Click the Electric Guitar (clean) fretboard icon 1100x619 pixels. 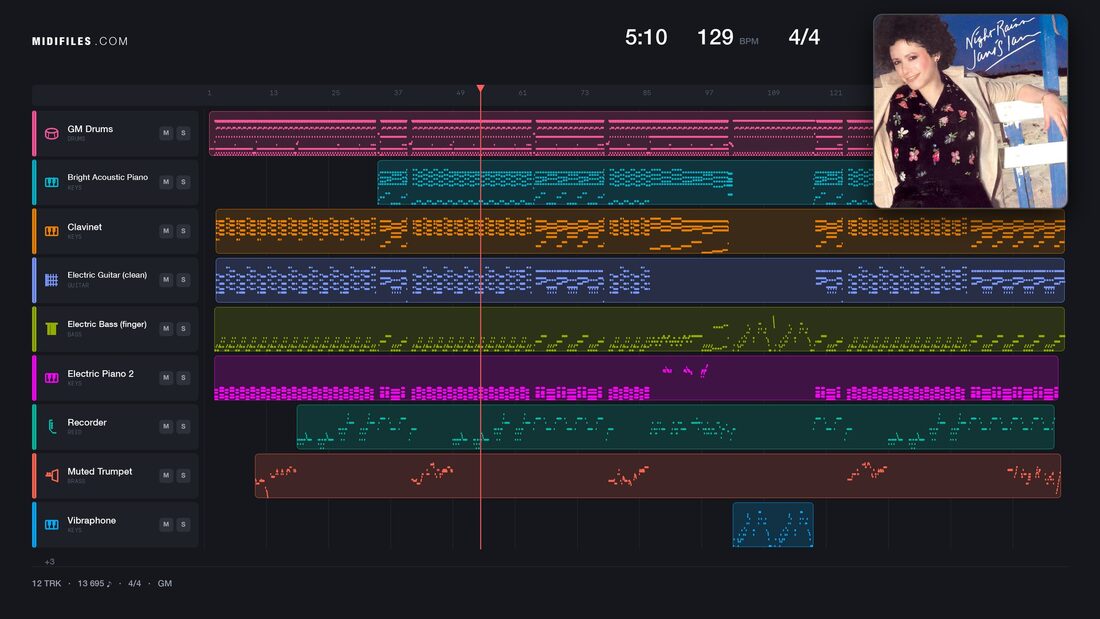coord(51,280)
